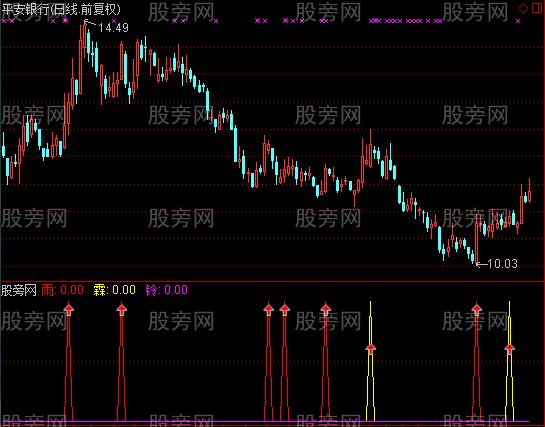
Task: Click the chart title 平安银行(日线.前复权)
Action: [61, 9]
